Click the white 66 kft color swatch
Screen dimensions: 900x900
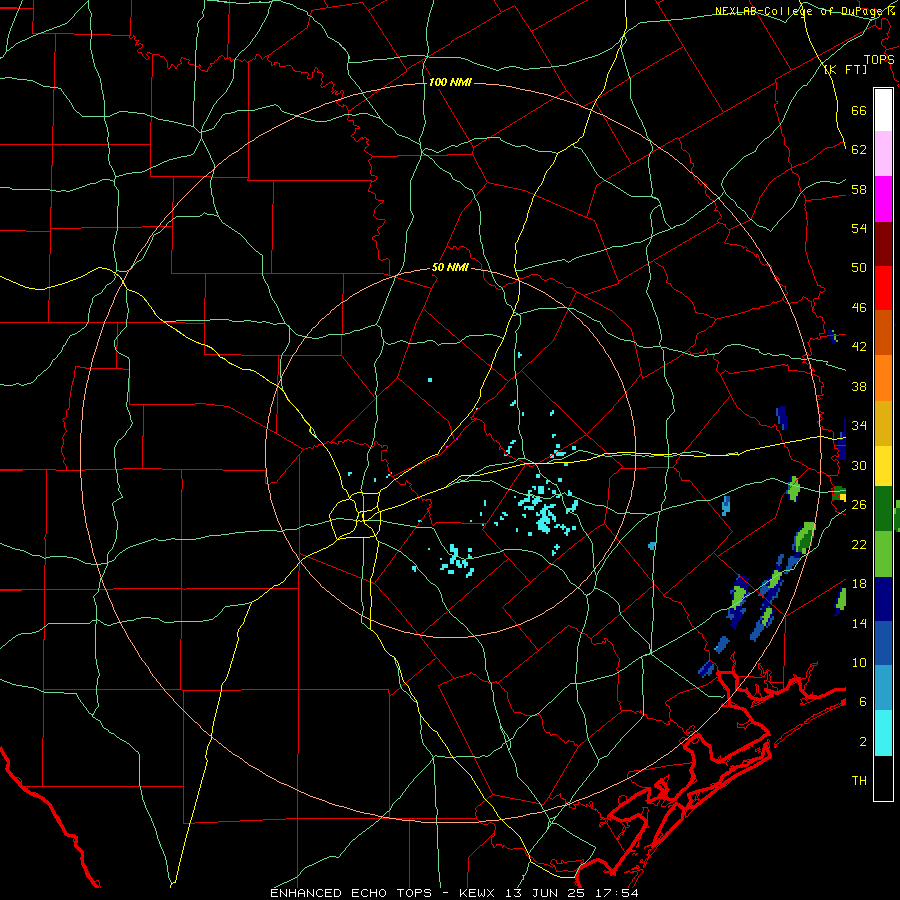coord(883,110)
